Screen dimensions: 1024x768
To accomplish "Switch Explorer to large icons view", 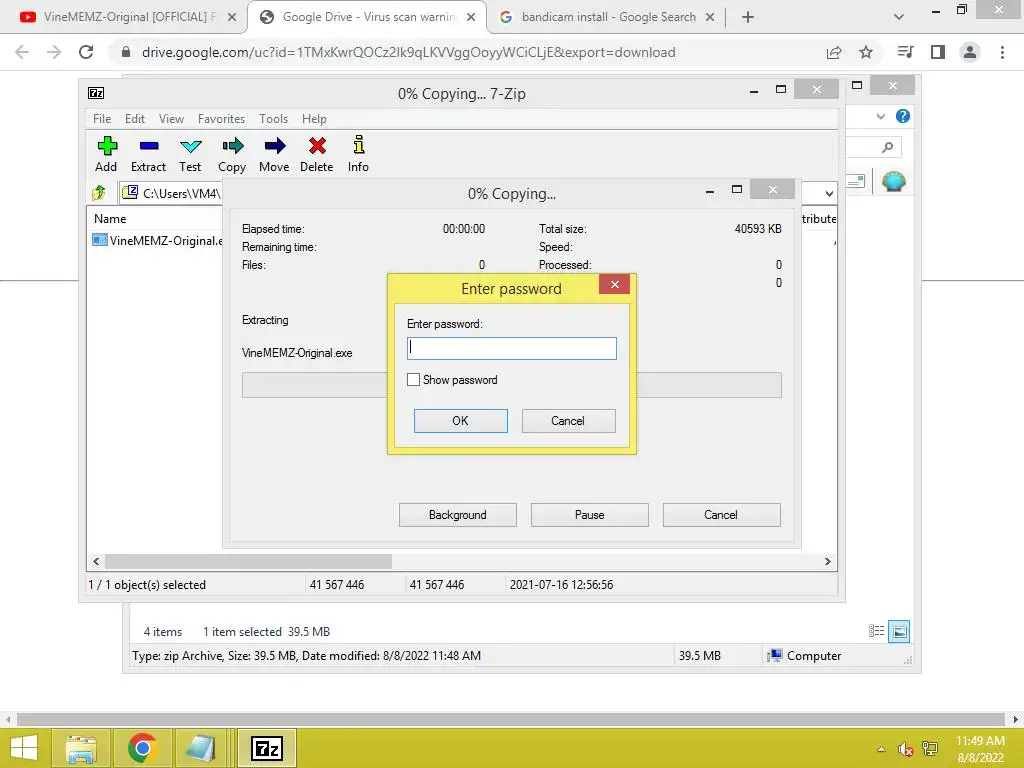I will (899, 632).
